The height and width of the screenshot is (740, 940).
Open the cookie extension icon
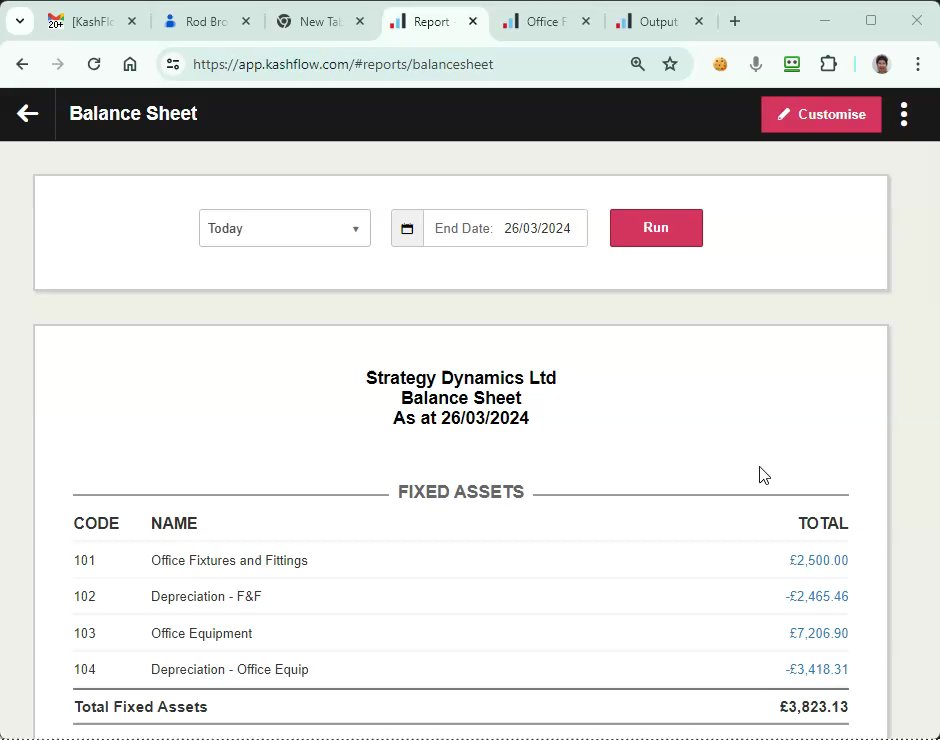pos(720,64)
